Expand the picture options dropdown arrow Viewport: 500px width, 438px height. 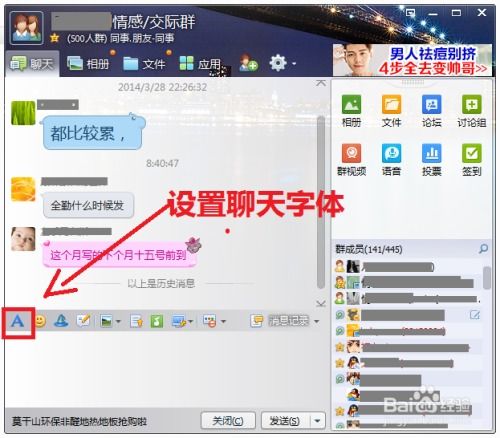[x=118, y=322]
